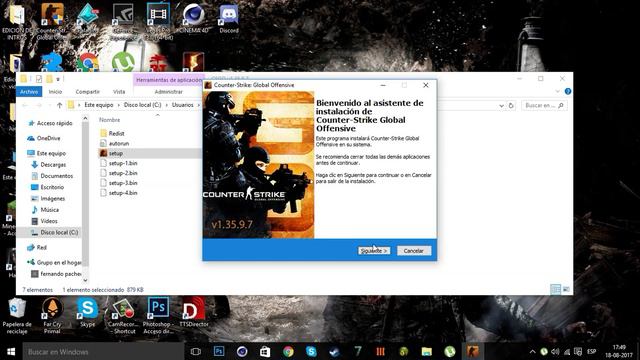Open the Redist folder
640x360 pixels.
[x=116, y=133]
